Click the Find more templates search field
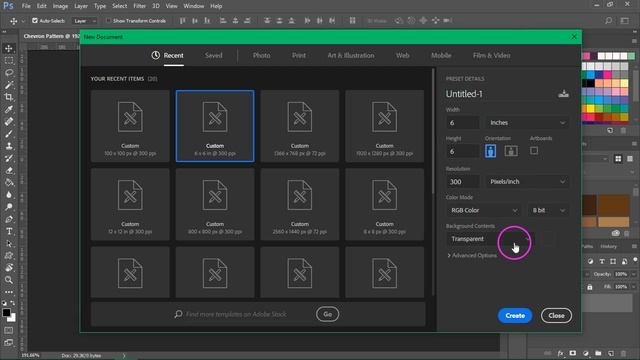The width and height of the screenshot is (640, 360). tap(236, 314)
